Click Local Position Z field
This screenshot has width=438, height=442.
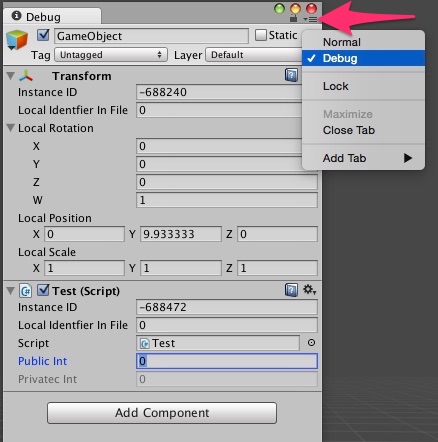point(277,234)
